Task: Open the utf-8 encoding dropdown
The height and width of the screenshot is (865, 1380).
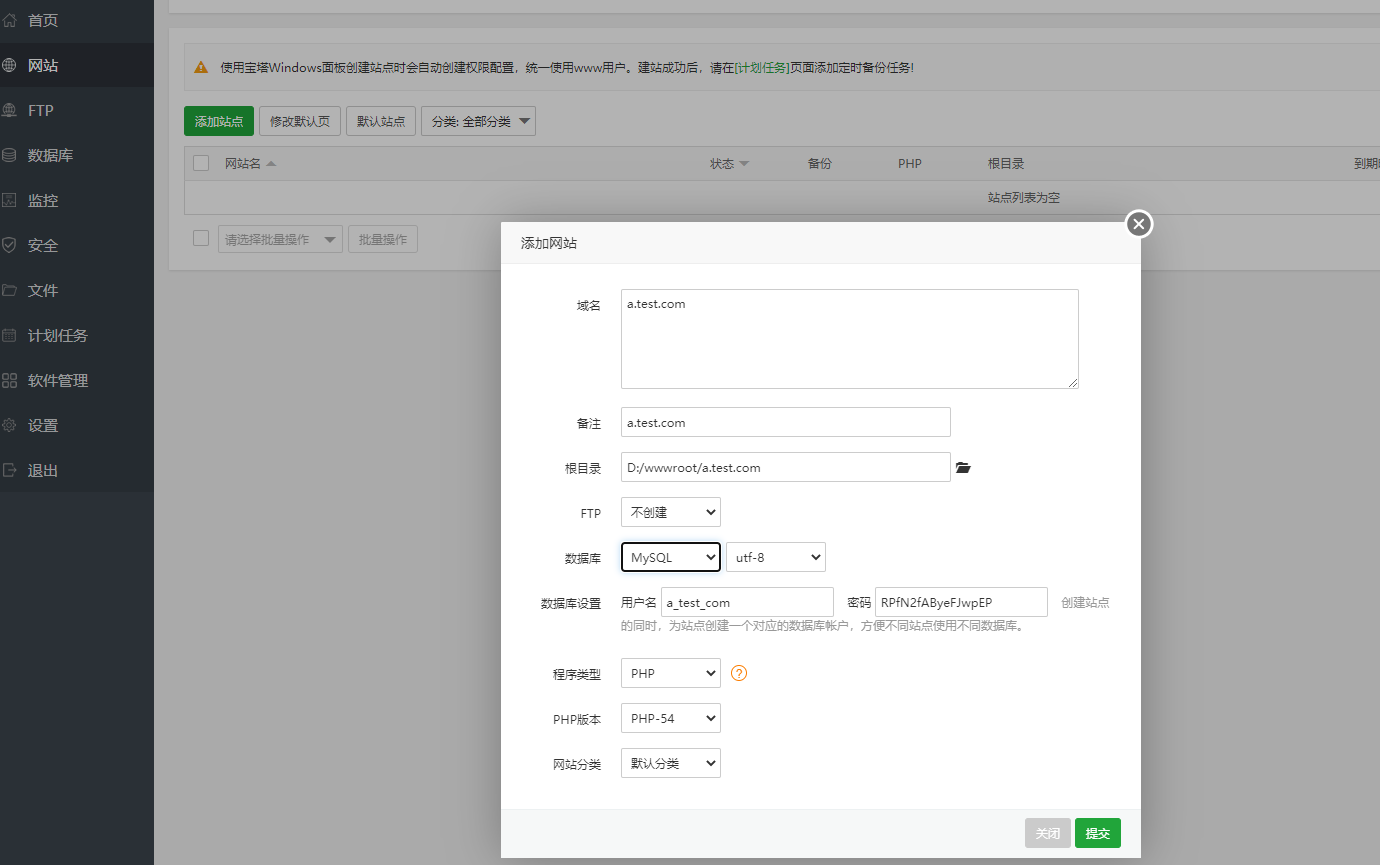Action: 776,557
